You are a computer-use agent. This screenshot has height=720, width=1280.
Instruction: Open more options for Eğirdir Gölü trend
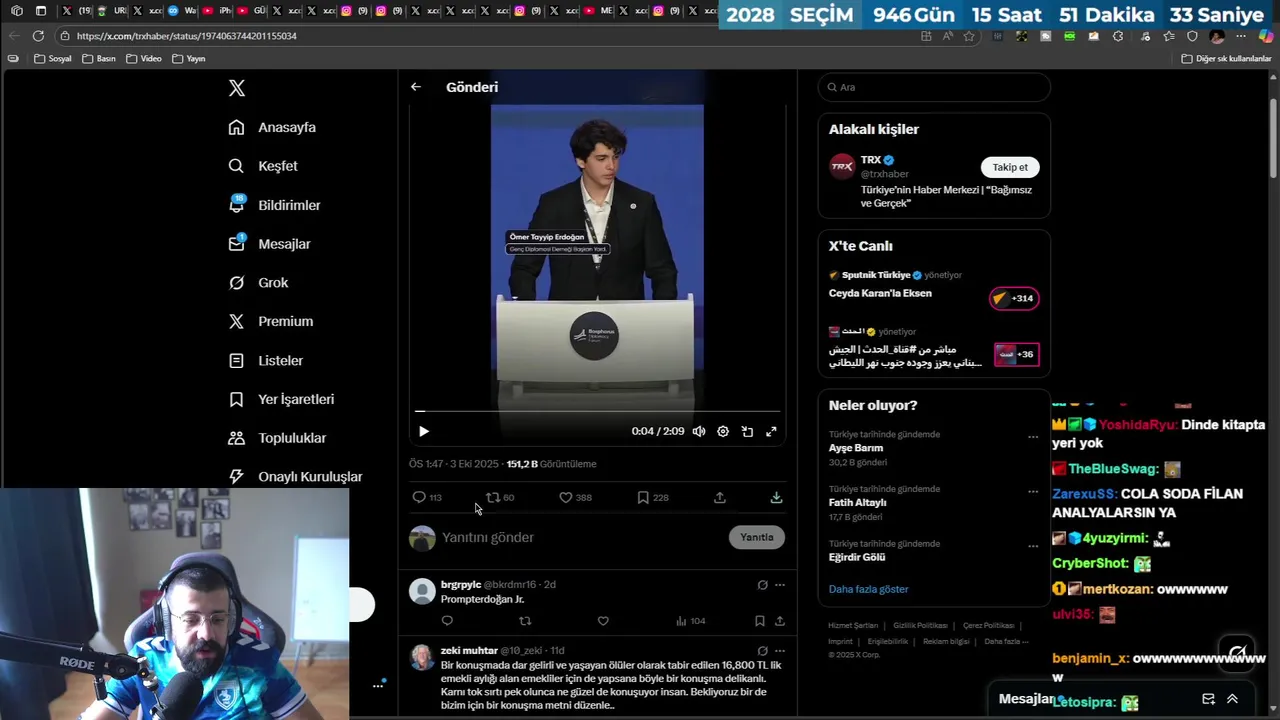[x=1033, y=546]
